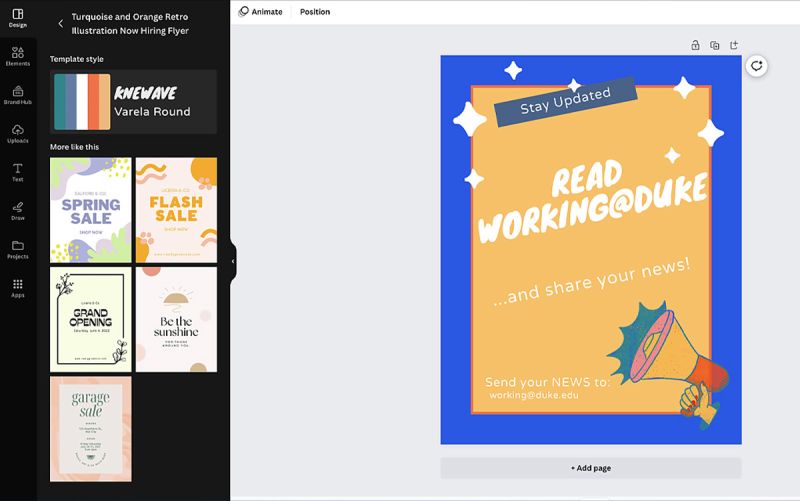Pick the white color stripe in palette
This screenshot has height=501, width=800.
[82, 102]
